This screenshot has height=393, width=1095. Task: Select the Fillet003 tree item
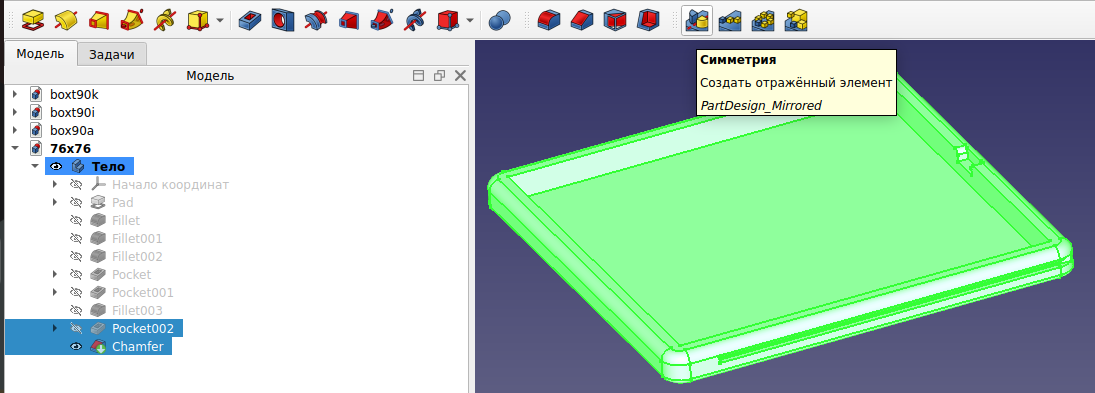pos(137,310)
